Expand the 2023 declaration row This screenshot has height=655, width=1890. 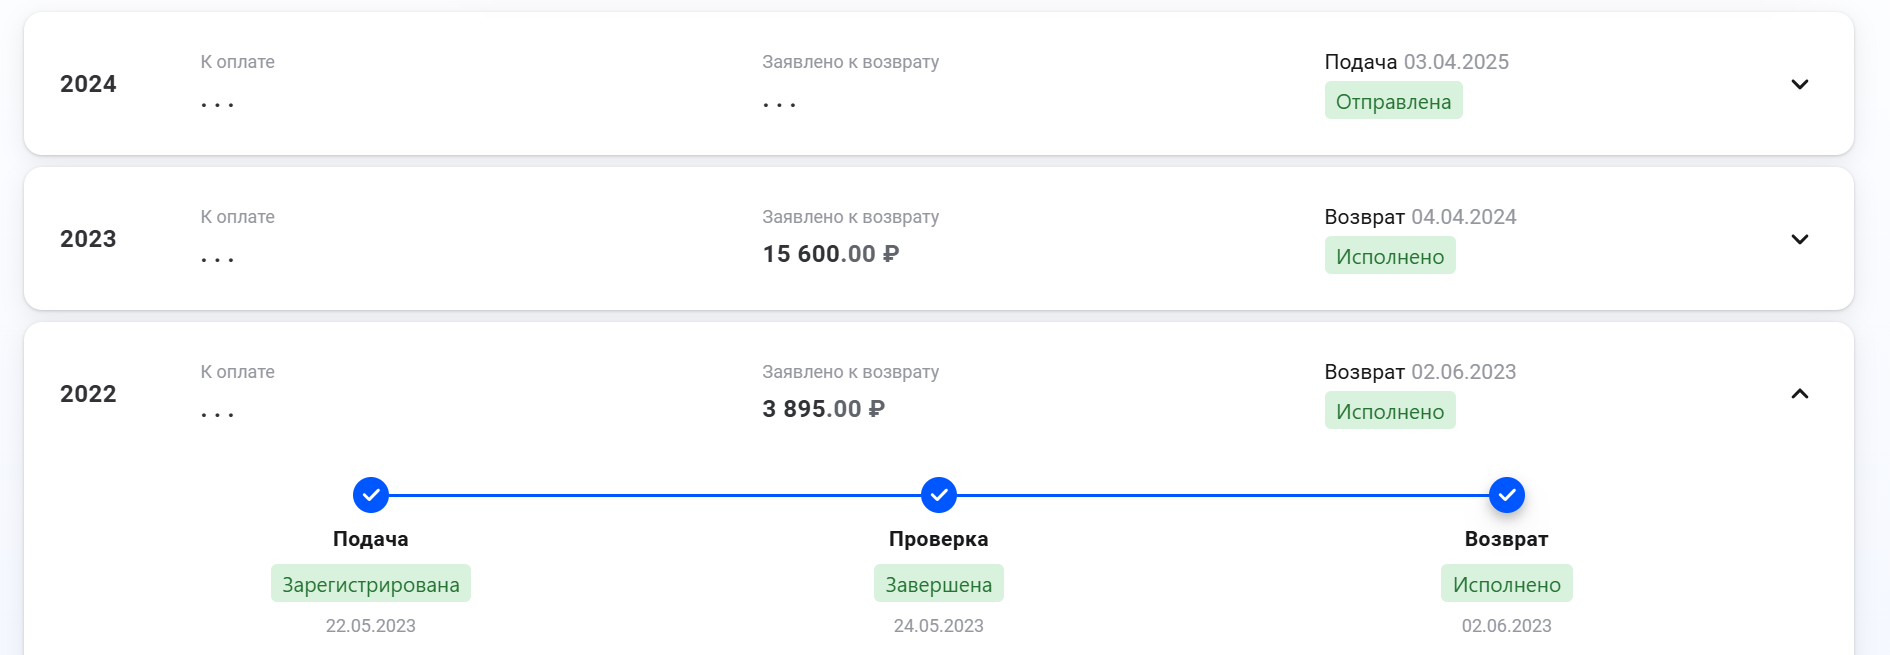click(1800, 239)
